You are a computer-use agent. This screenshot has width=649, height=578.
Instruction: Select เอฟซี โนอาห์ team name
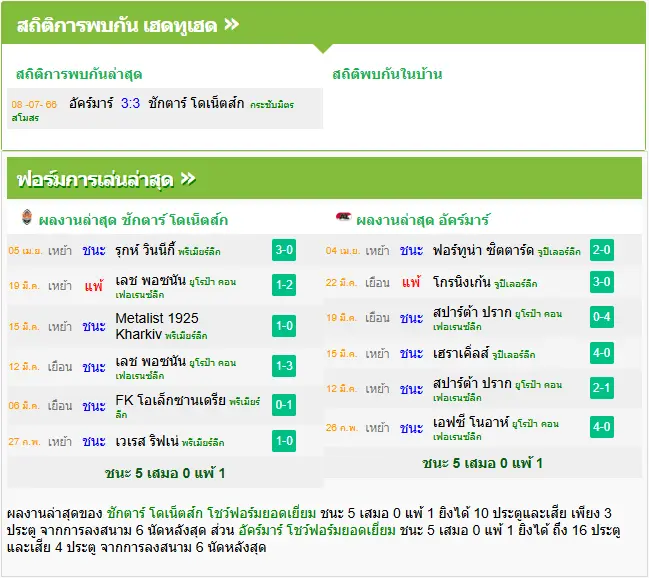click(471, 422)
